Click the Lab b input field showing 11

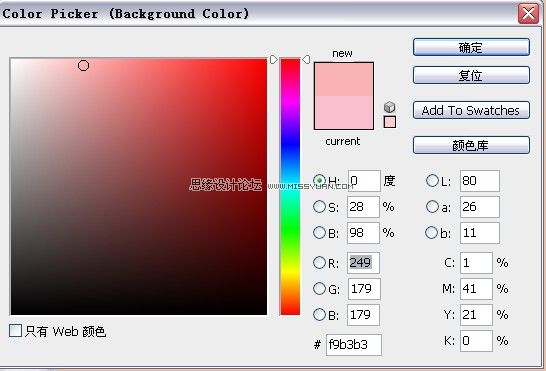point(480,233)
